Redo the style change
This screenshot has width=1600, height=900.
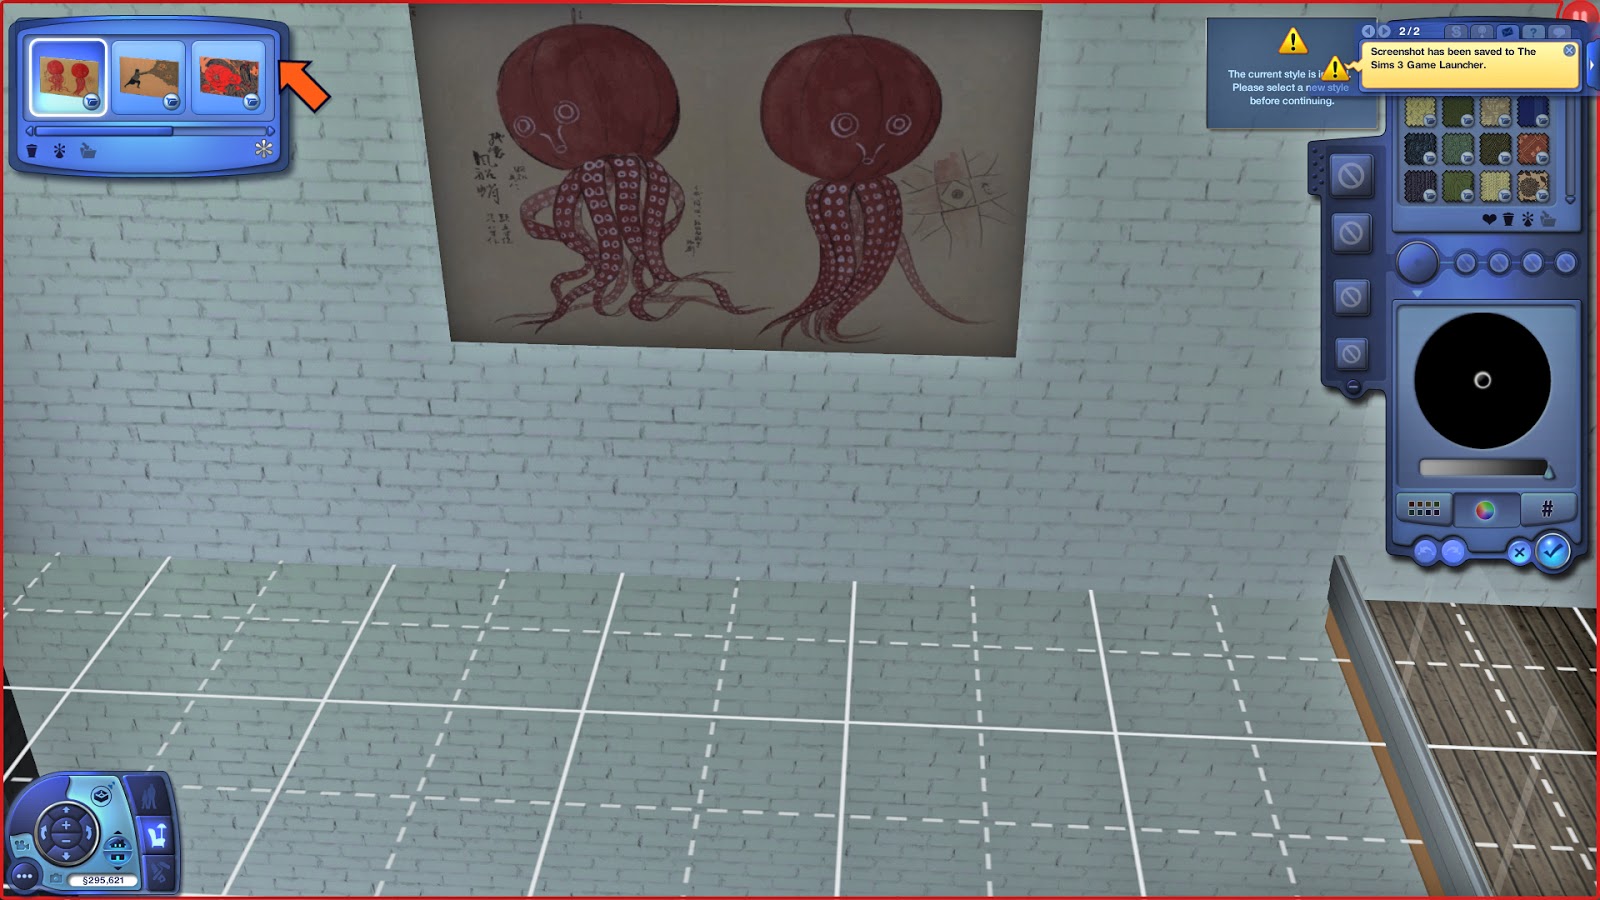pos(1453,551)
